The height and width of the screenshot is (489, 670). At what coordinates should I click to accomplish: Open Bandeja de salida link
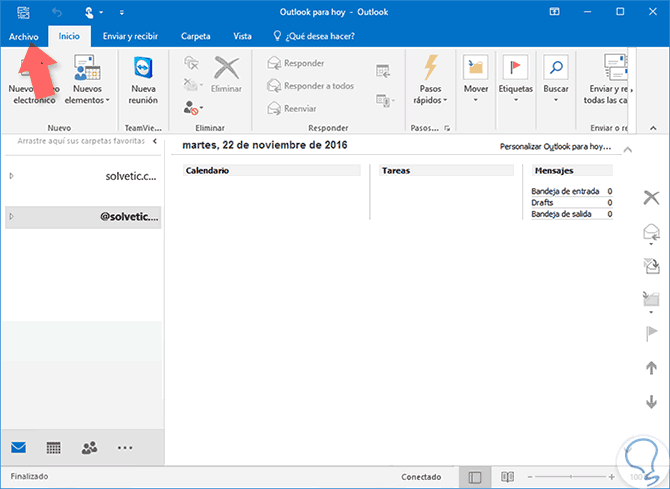coord(561,214)
